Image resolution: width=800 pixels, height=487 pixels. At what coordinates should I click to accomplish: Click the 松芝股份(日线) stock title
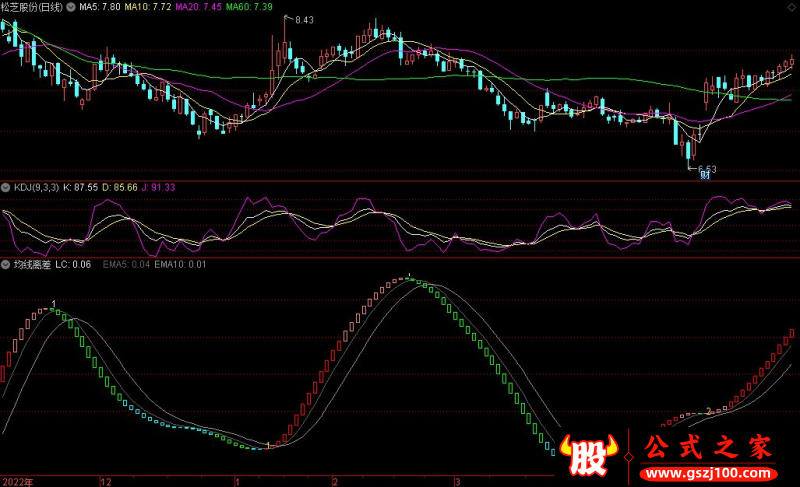pos(32,7)
